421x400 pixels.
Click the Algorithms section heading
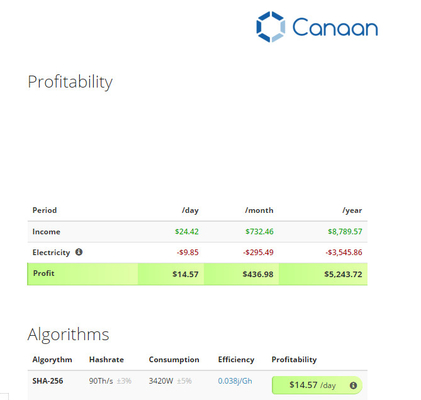coord(68,334)
